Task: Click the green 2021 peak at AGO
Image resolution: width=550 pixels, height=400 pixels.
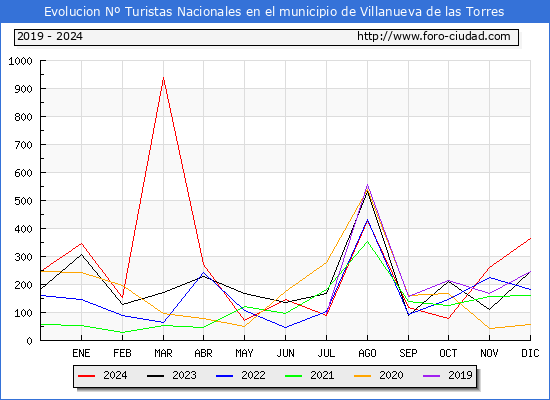Action: pos(367,241)
